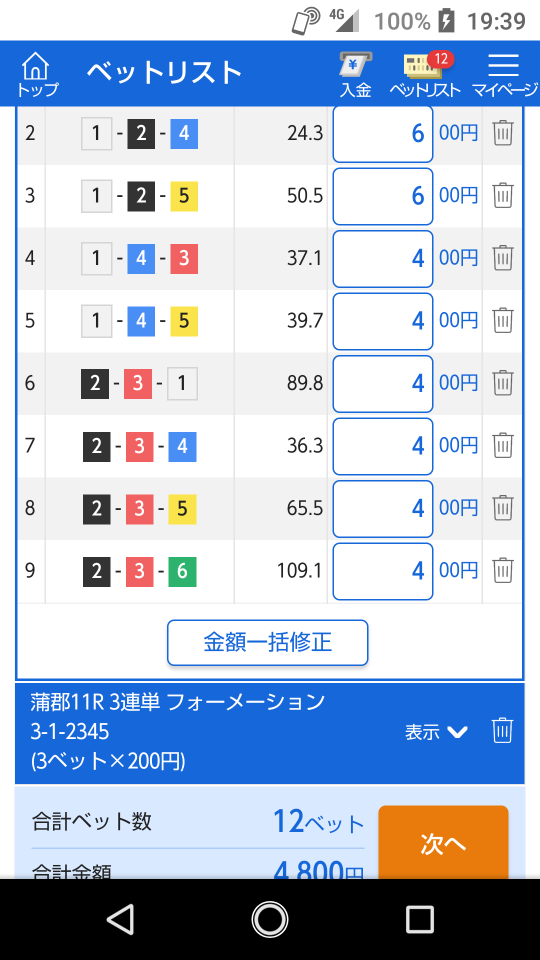The height and width of the screenshot is (960, 540).
Task: Tap the orange 次へ button
Action: tap(443, 842)
